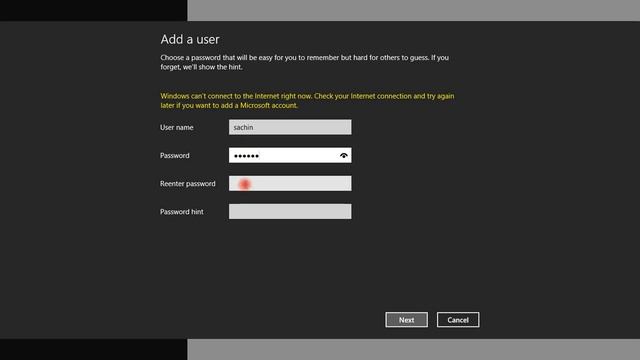Click the 'Choose a password' instruction text
Viewport: 640px width, 360px height.
click(304, 62)
